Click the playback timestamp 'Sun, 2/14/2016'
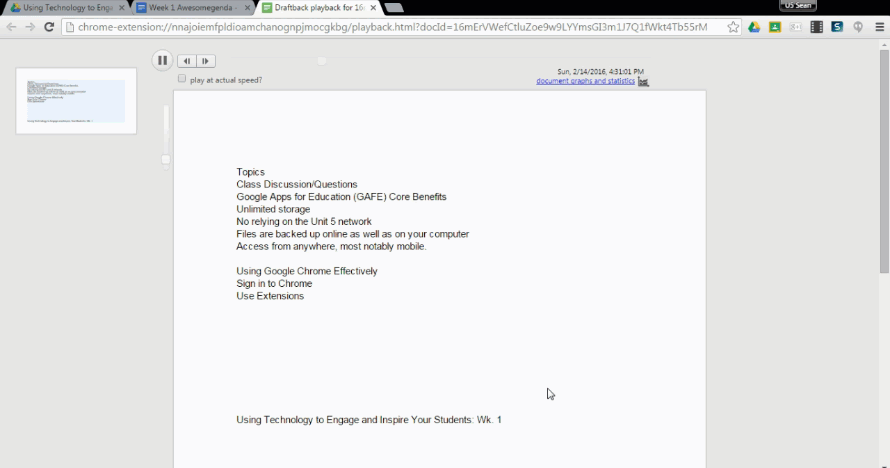The image size is (890, 468). 601,71
